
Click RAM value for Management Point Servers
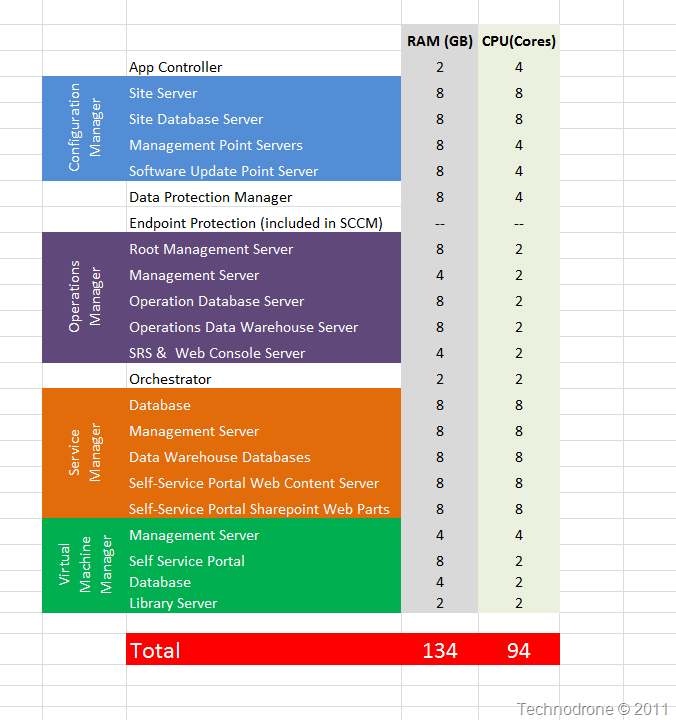point(440,142)
